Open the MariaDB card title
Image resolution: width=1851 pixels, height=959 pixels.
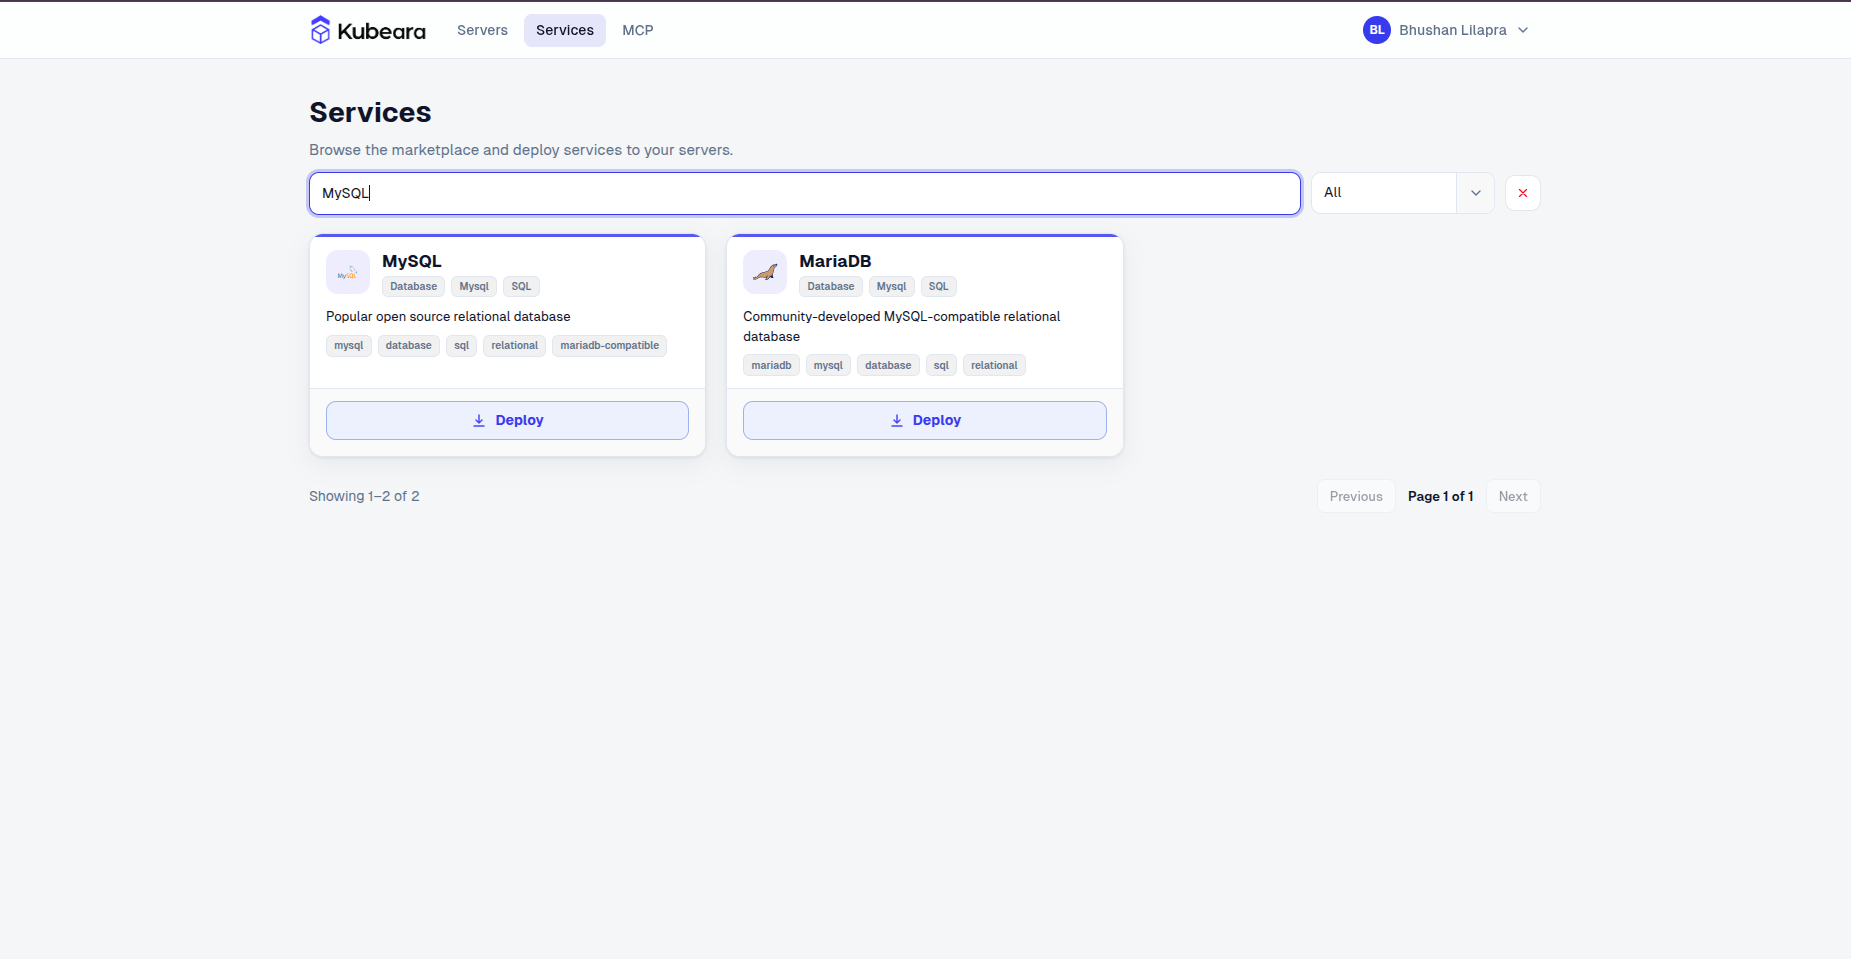[835, 261]
